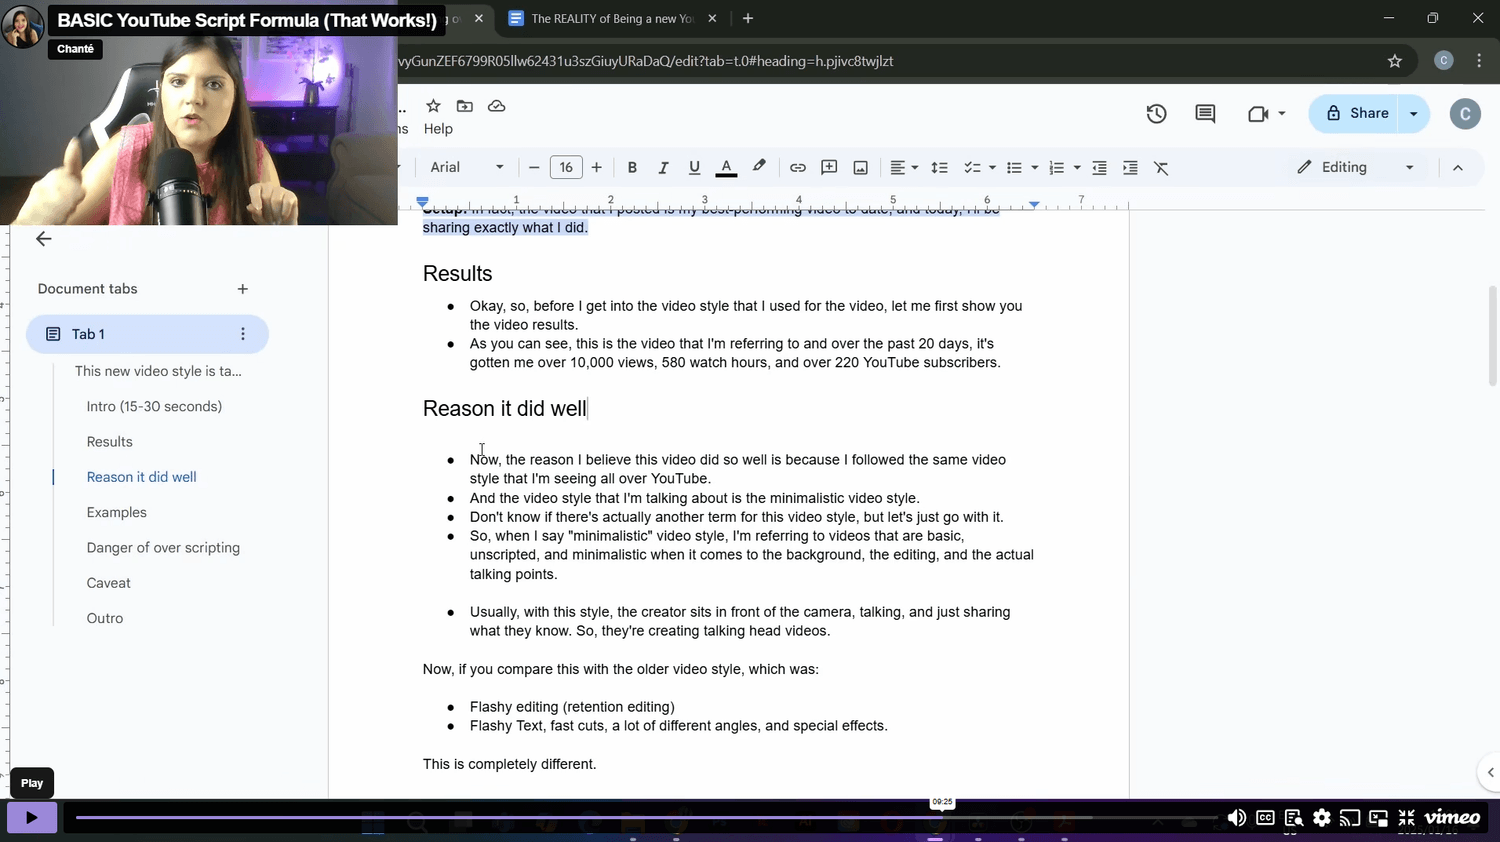Open the video transcript panel
This screenshot has width=1500, height=842.
coord(1293,818)
